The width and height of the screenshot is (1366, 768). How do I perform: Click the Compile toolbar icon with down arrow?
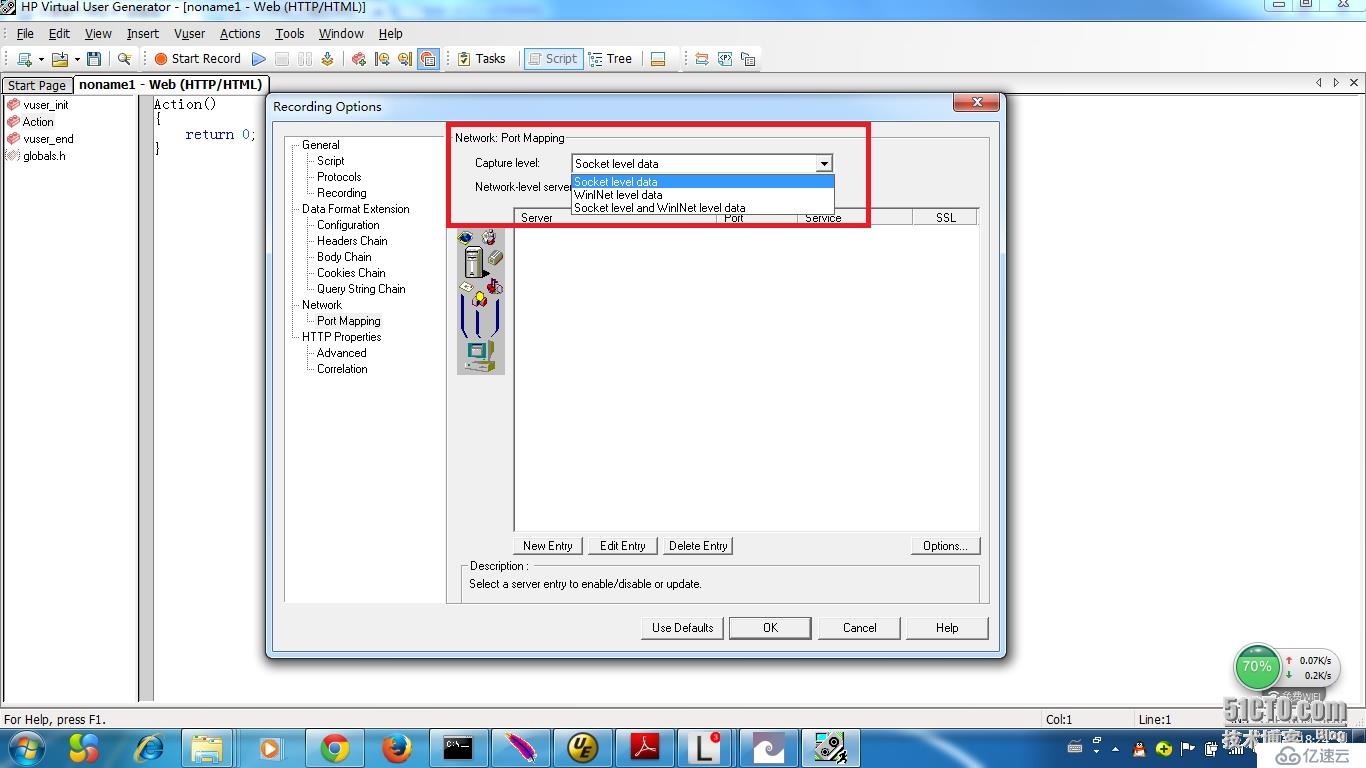coord(327,59)
